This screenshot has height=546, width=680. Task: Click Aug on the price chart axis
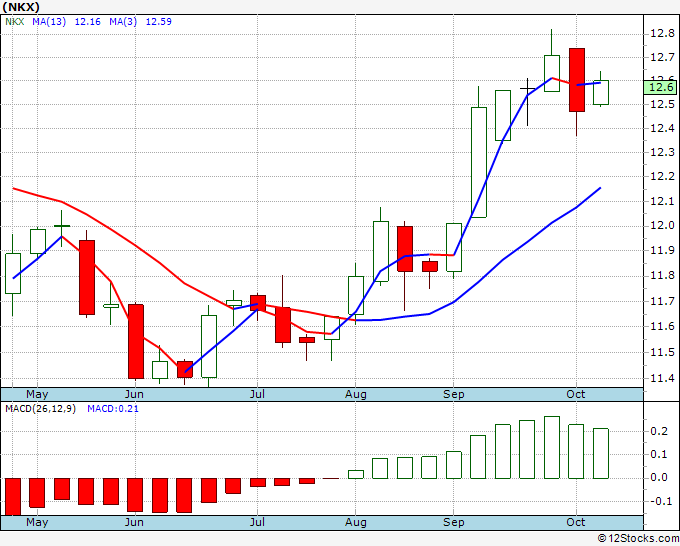[356, 395]
